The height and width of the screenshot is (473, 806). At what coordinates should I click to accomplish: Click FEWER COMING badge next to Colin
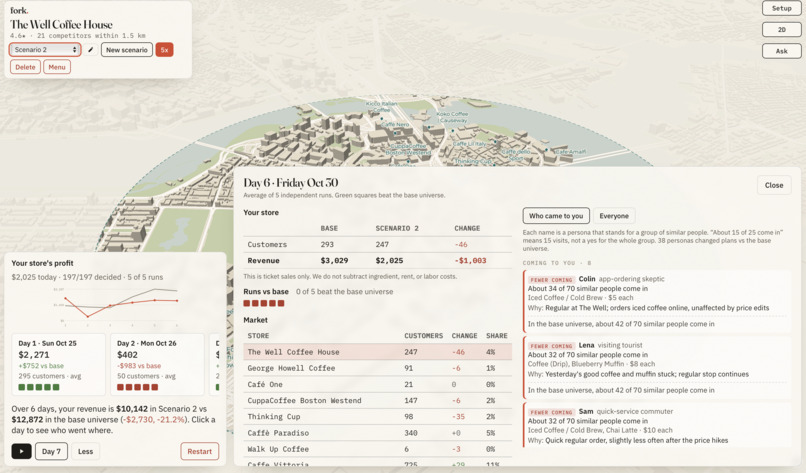pyautogui.click(x=551, y=280)
